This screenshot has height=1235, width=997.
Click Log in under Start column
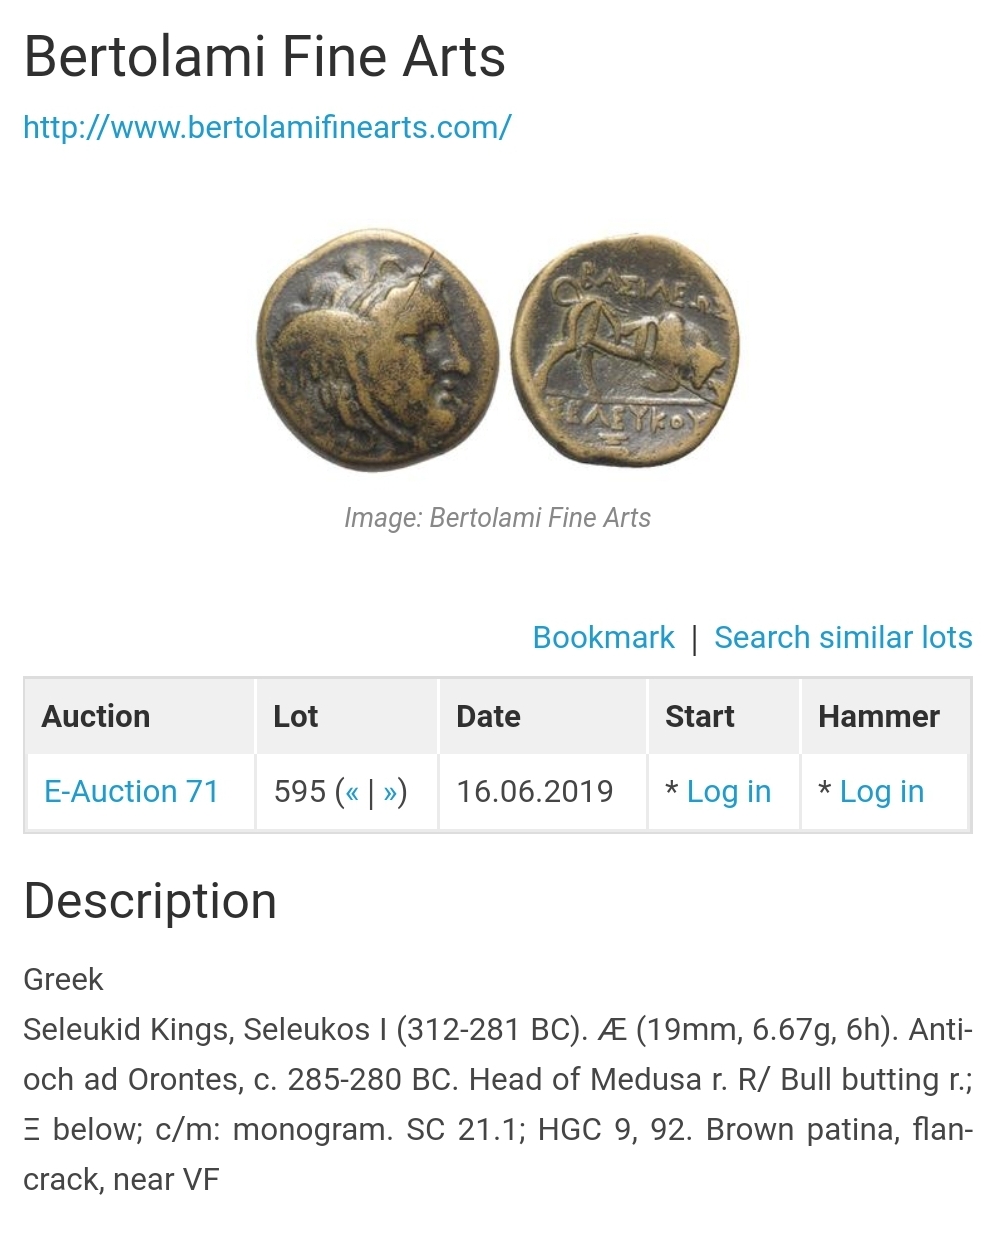tap(728, 792)
